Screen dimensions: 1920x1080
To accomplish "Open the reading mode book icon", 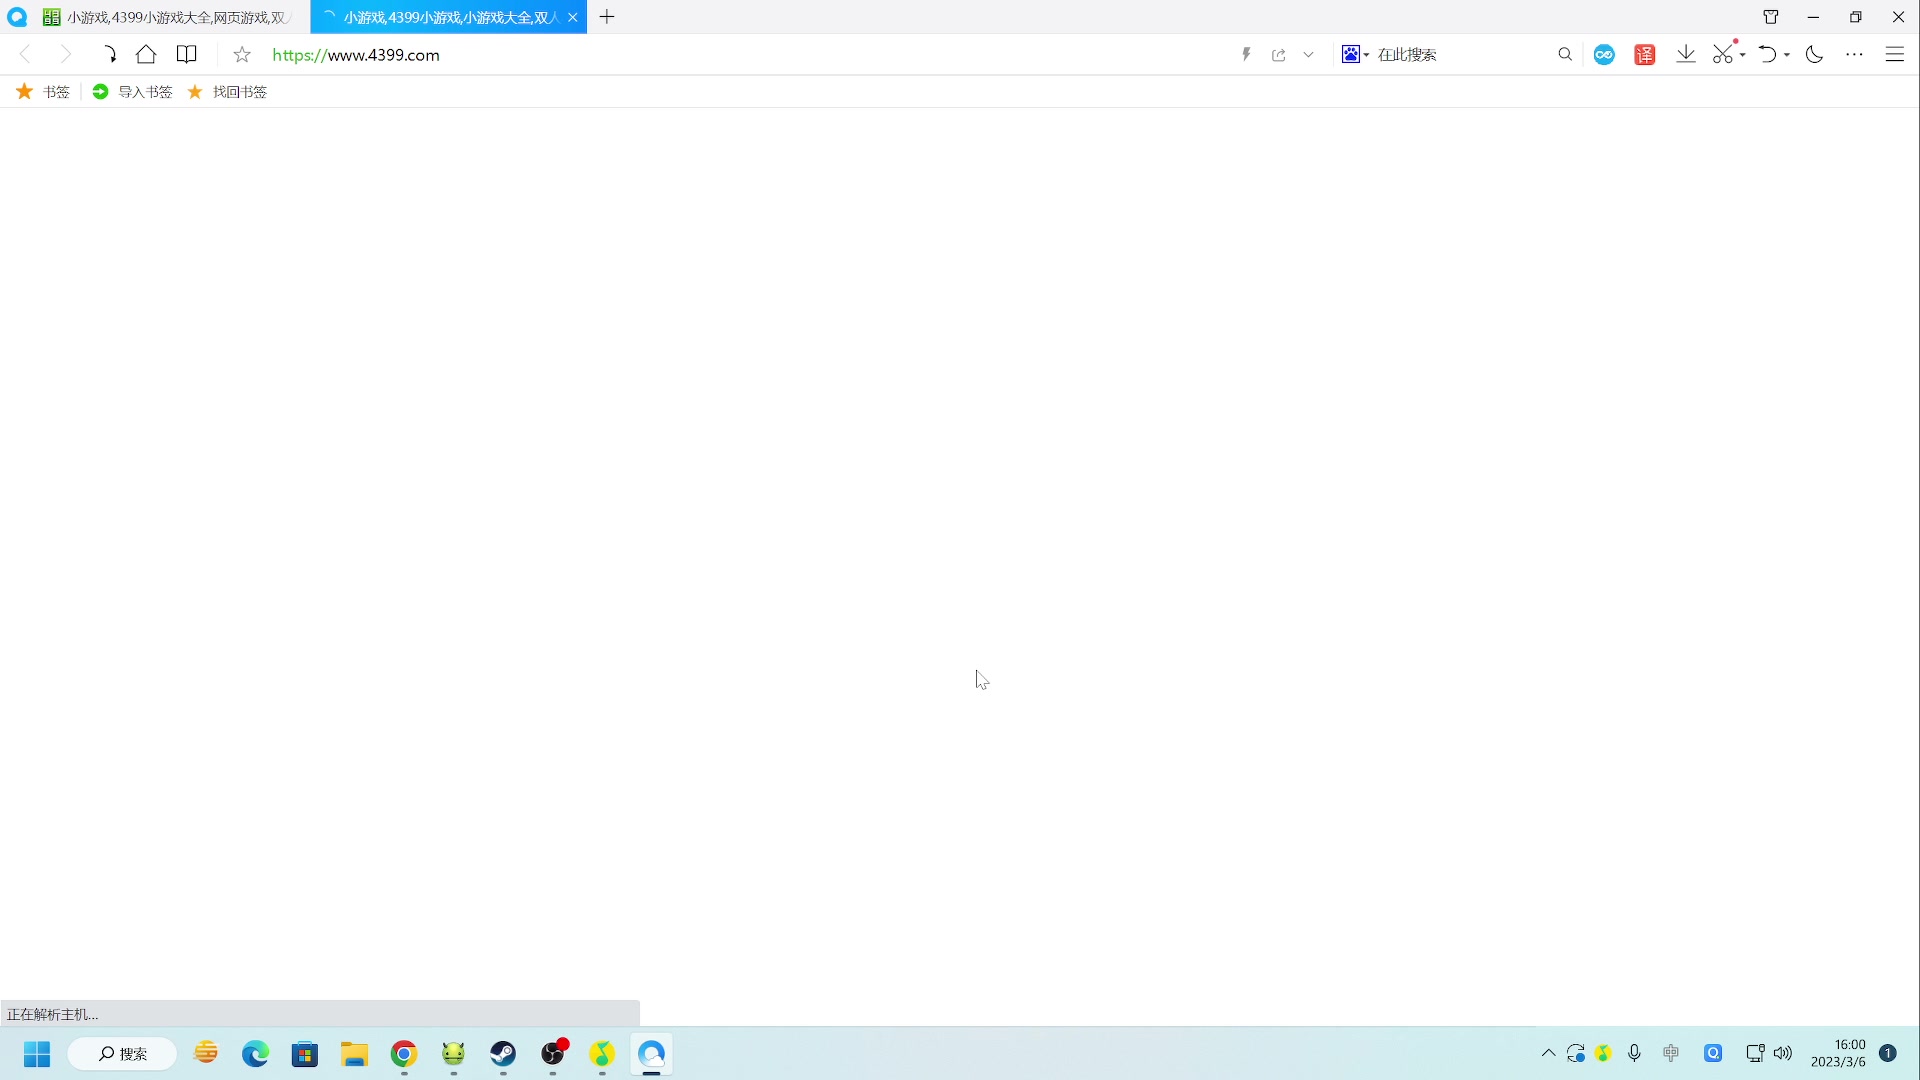I will point(187,55).
